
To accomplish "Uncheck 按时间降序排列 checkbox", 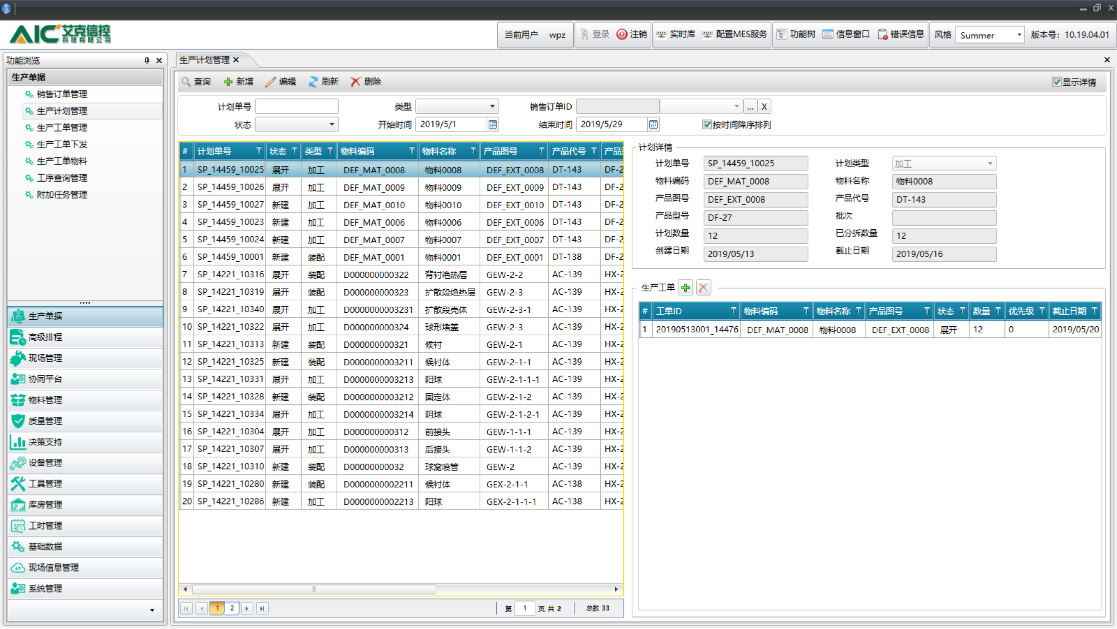I will click(x=707, y=125).
